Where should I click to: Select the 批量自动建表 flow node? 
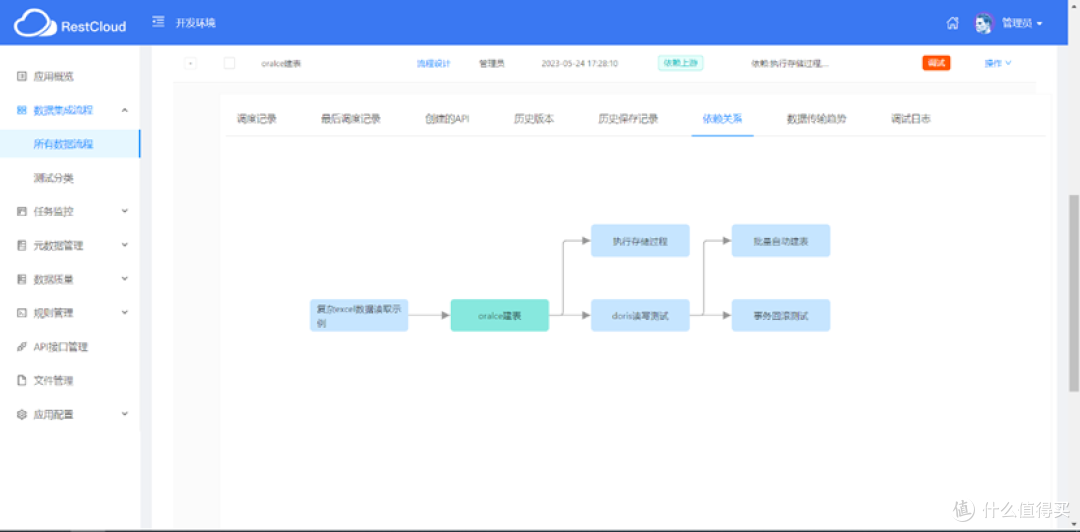coord(781,241)
